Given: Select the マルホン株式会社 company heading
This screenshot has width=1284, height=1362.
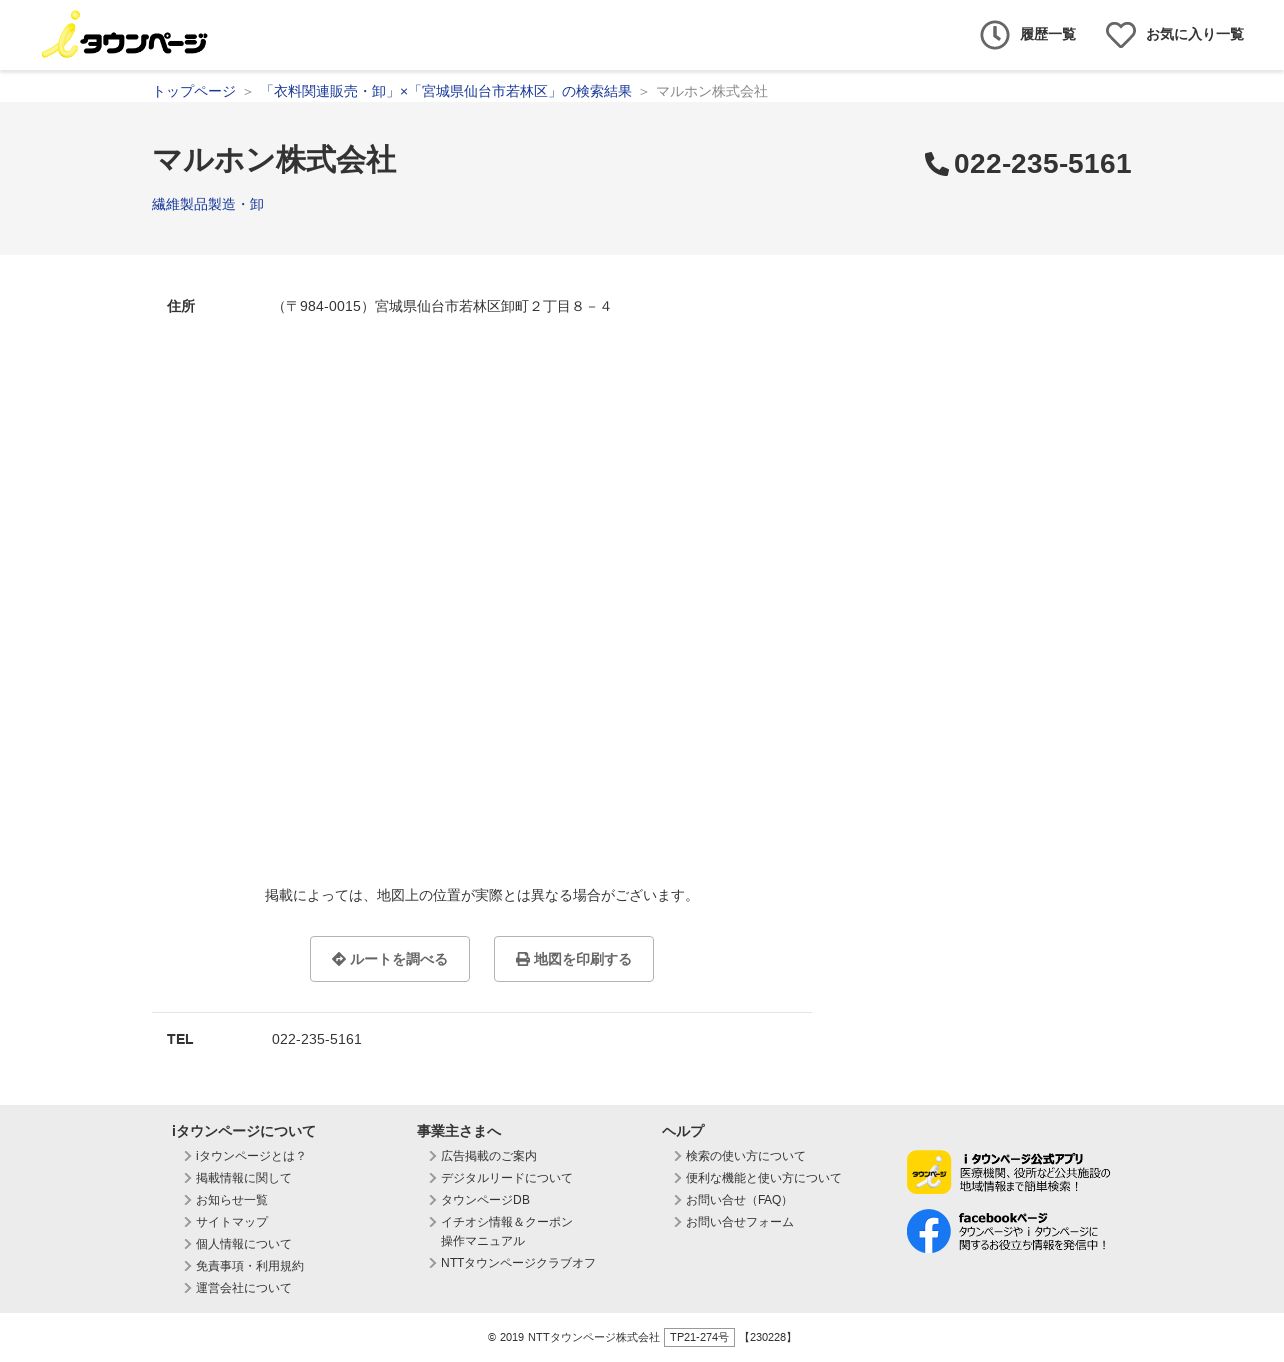Looking at the screenshot, I should point(274,160).
